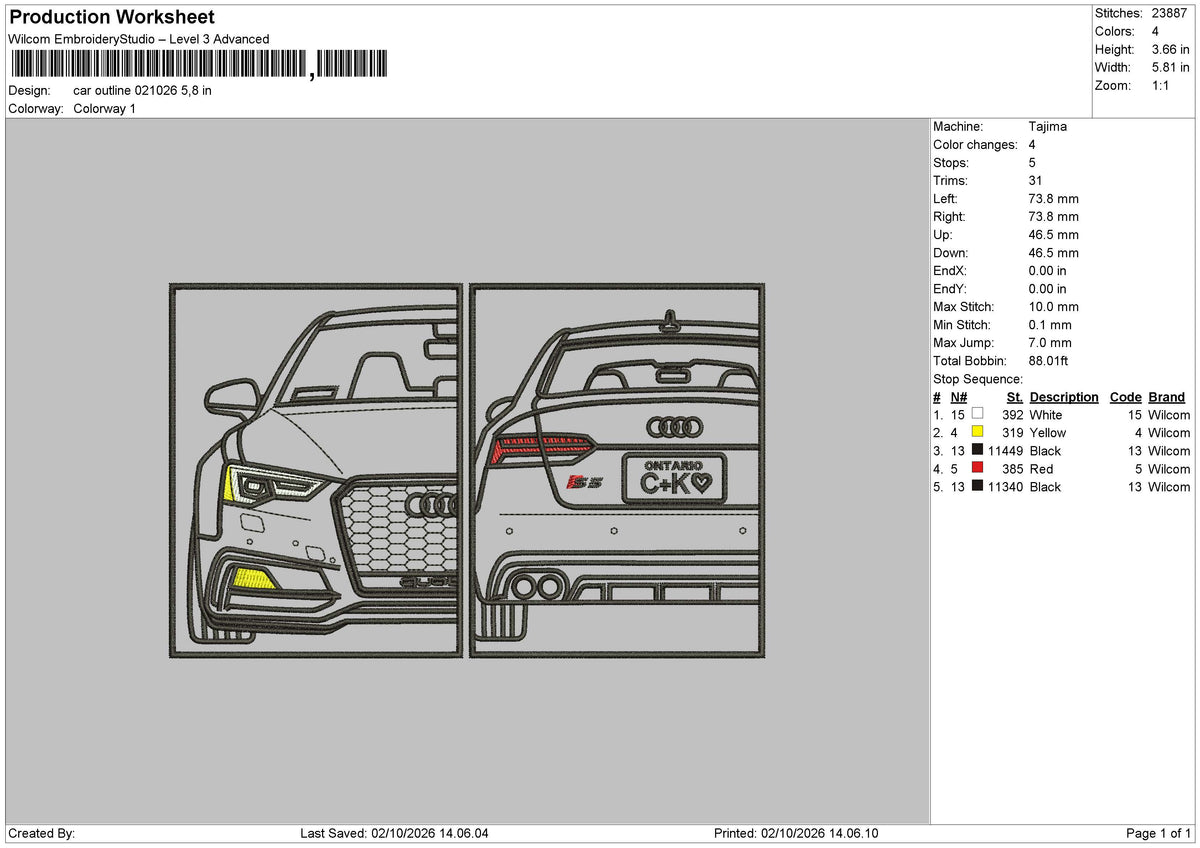Click the 'Created By:' footer label
Image resolution: width=1200 pixels, height=848 pixels.
[x=41, y=833]
